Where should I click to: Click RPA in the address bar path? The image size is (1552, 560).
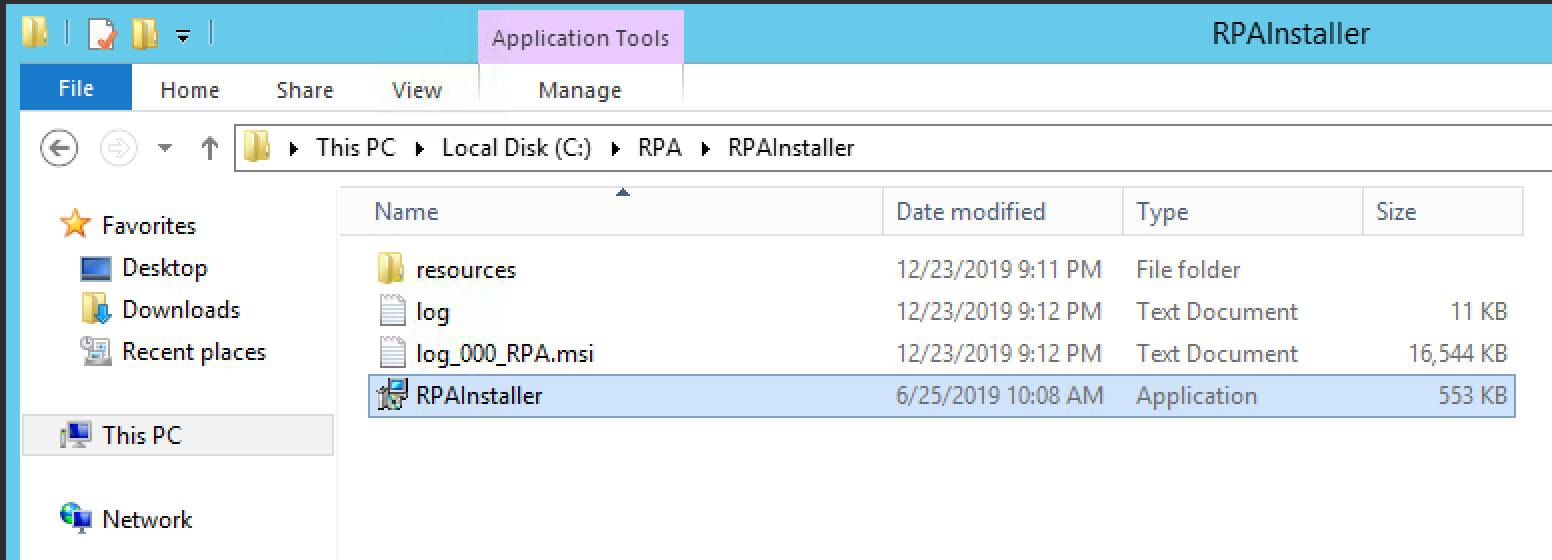pyautogui.click(x=660, y=149)
